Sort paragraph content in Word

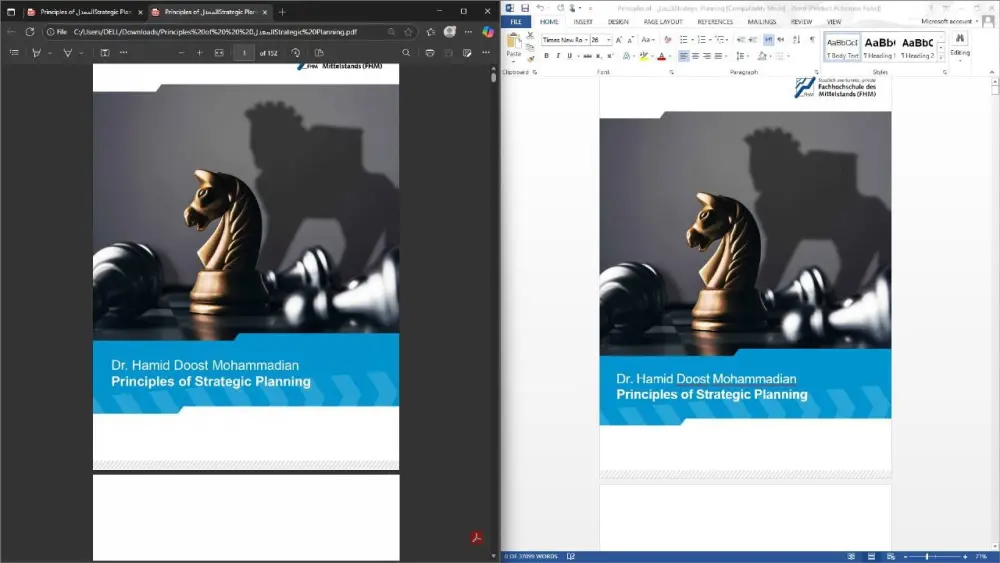click(797, 40)
